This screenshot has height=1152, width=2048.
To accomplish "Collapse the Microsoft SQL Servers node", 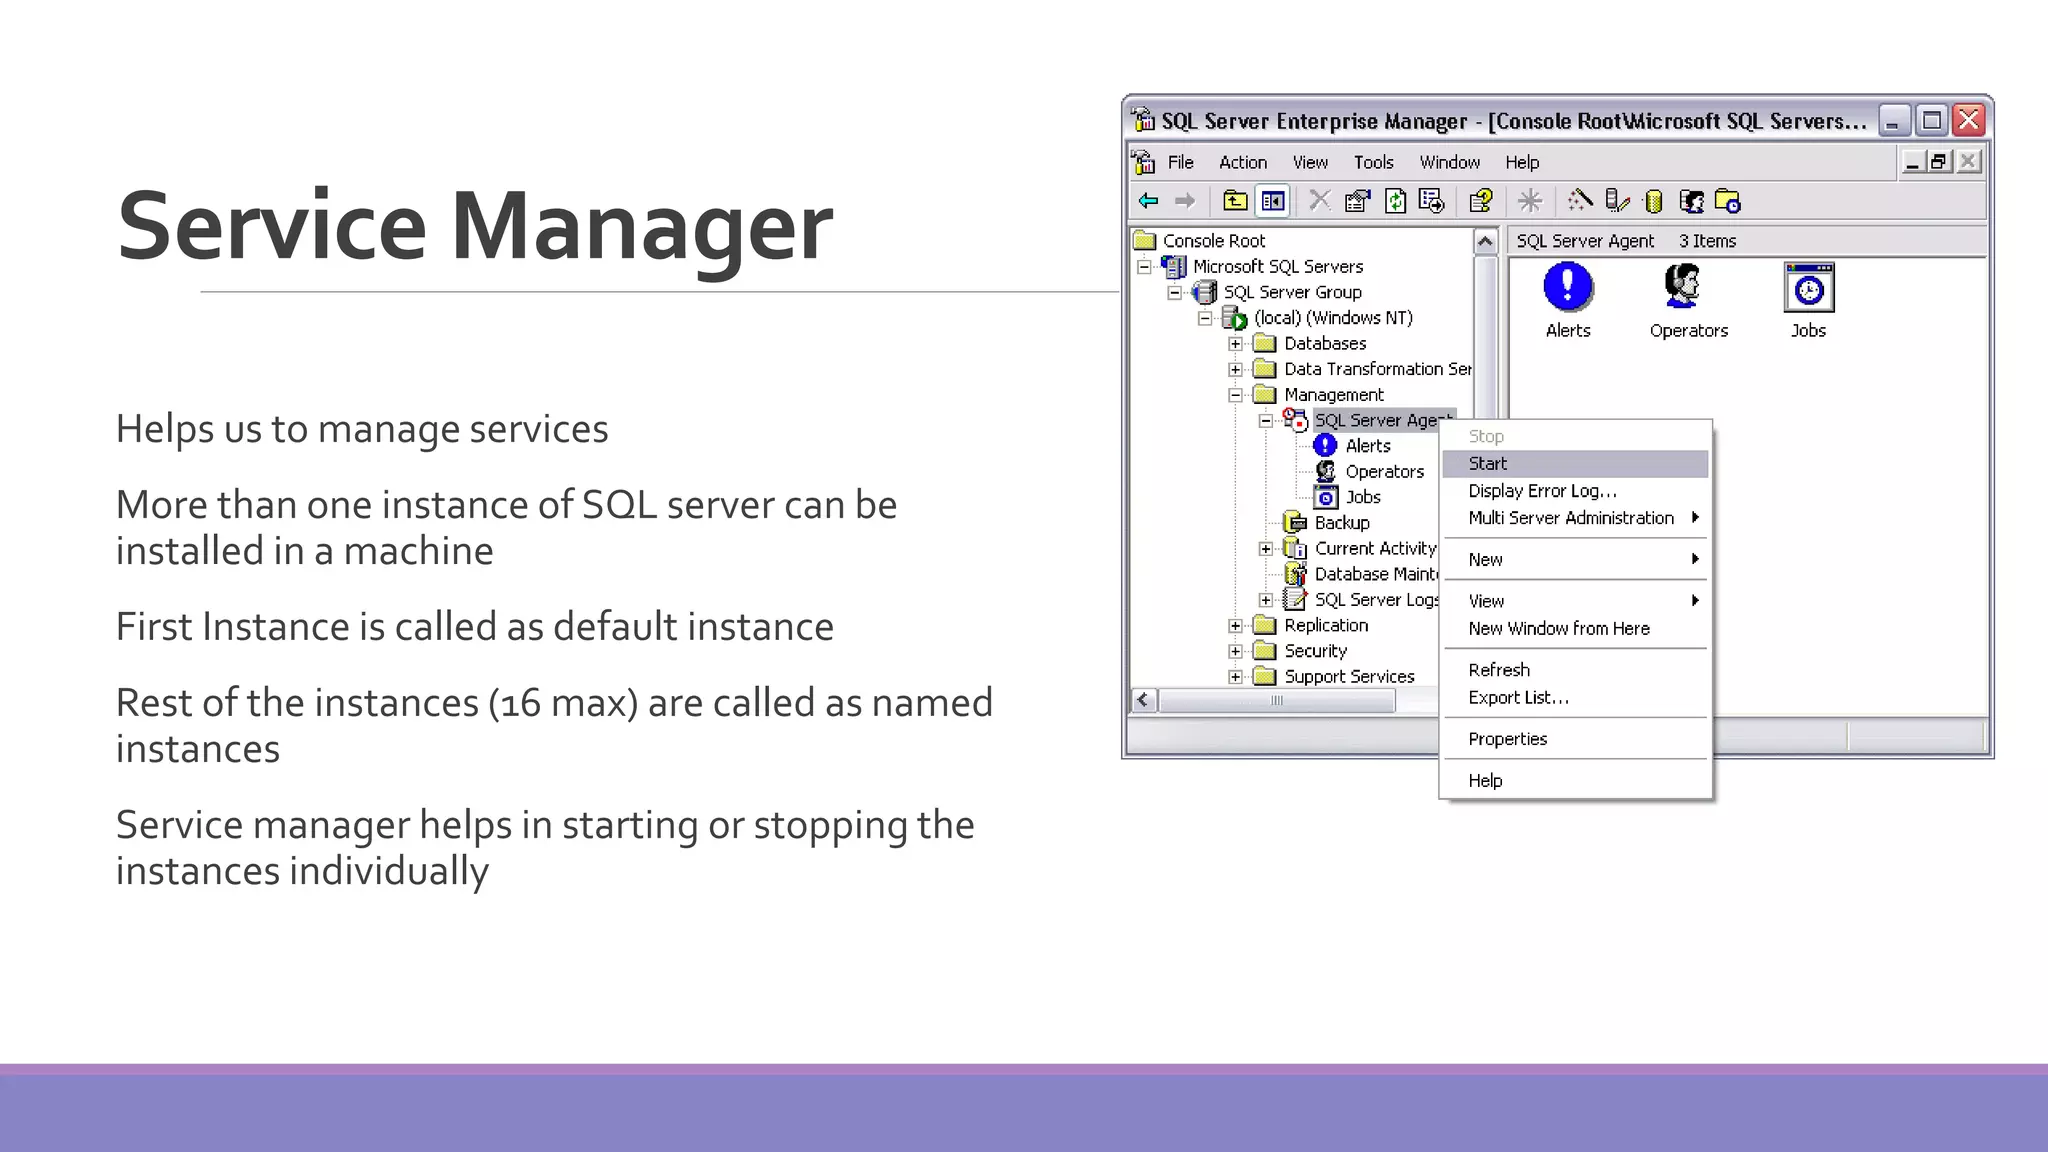I will tap(1145, 267).
